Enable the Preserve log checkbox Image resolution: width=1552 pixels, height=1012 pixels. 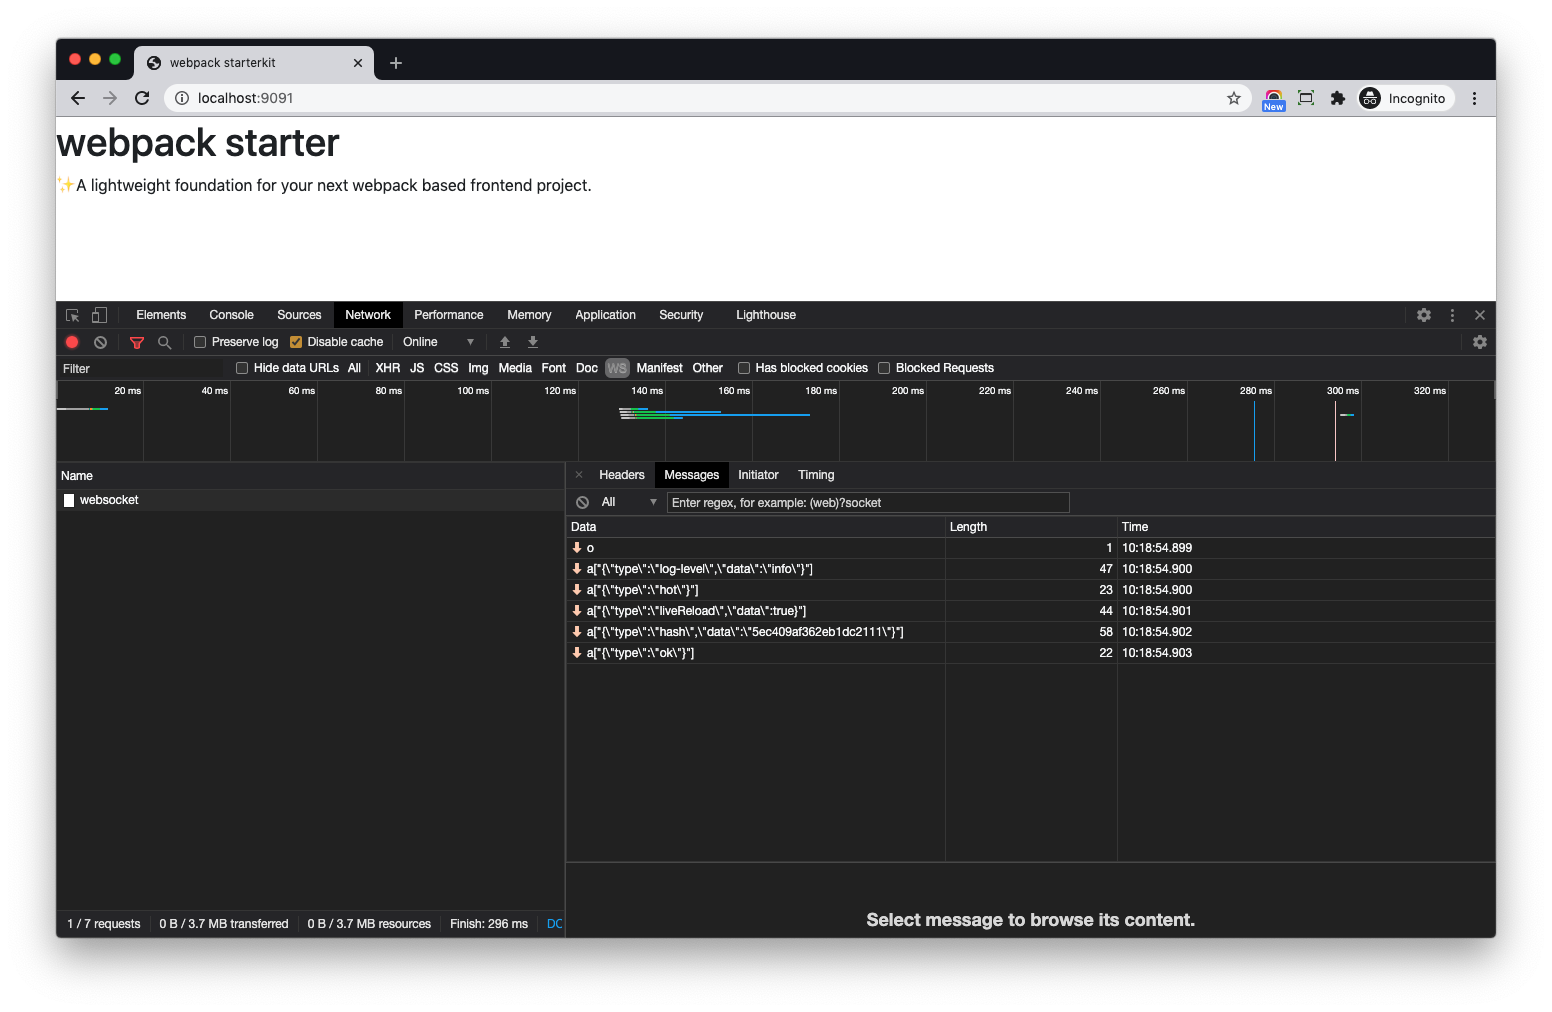click(200, 342)
